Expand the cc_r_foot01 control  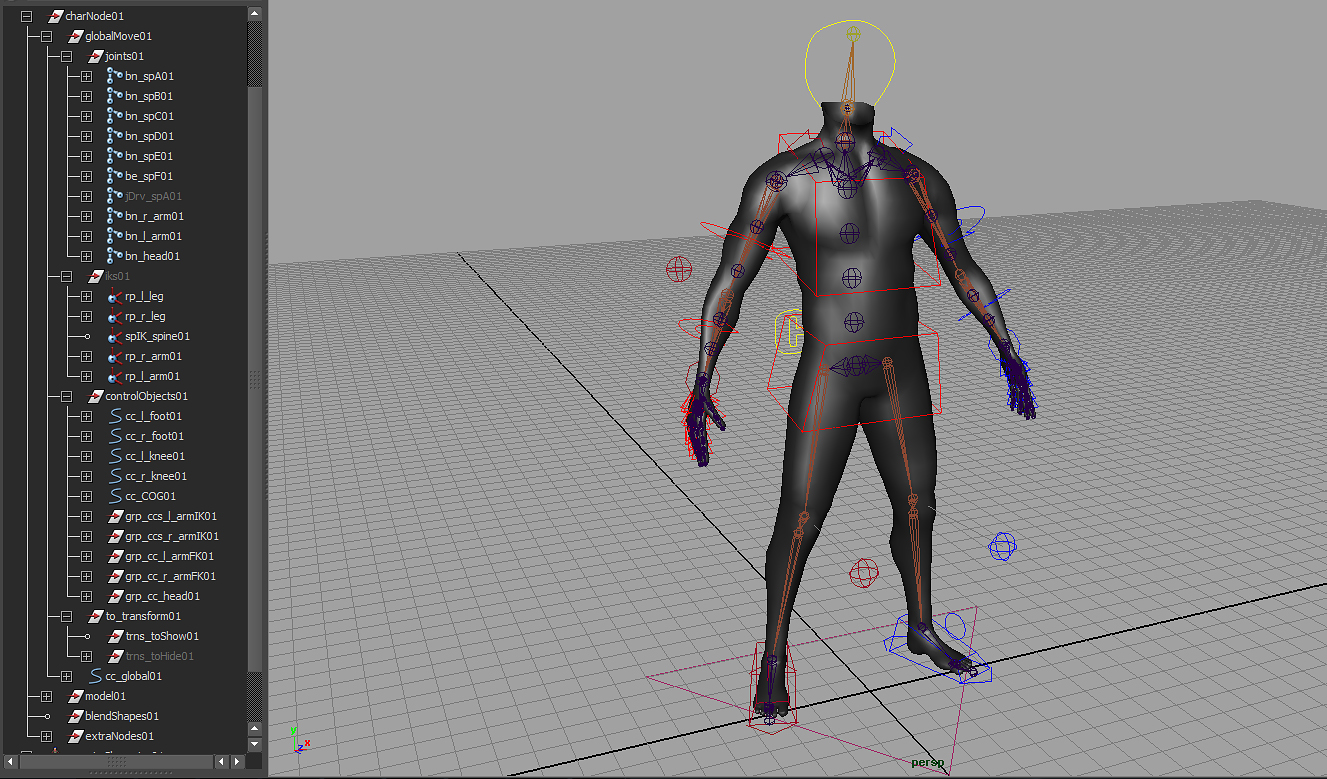[x=86, y=436]
